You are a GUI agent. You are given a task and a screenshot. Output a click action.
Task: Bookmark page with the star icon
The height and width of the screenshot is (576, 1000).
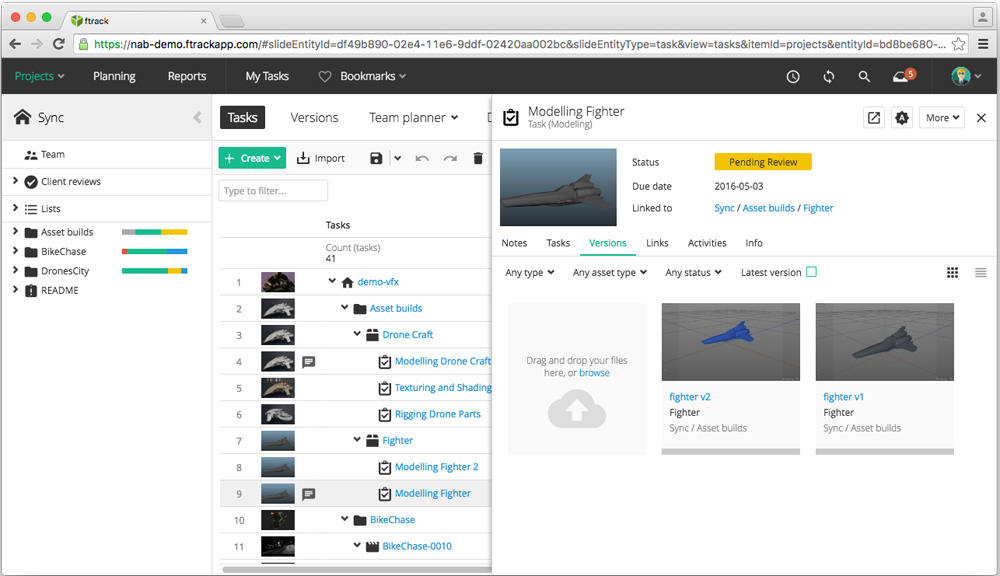pos(958,44)
